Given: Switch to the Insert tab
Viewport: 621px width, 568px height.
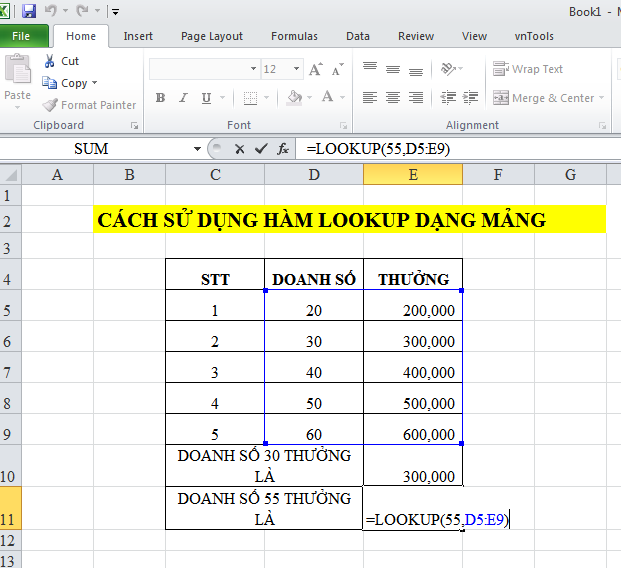Looking at the screenshot, I should [x=138, y=36].
